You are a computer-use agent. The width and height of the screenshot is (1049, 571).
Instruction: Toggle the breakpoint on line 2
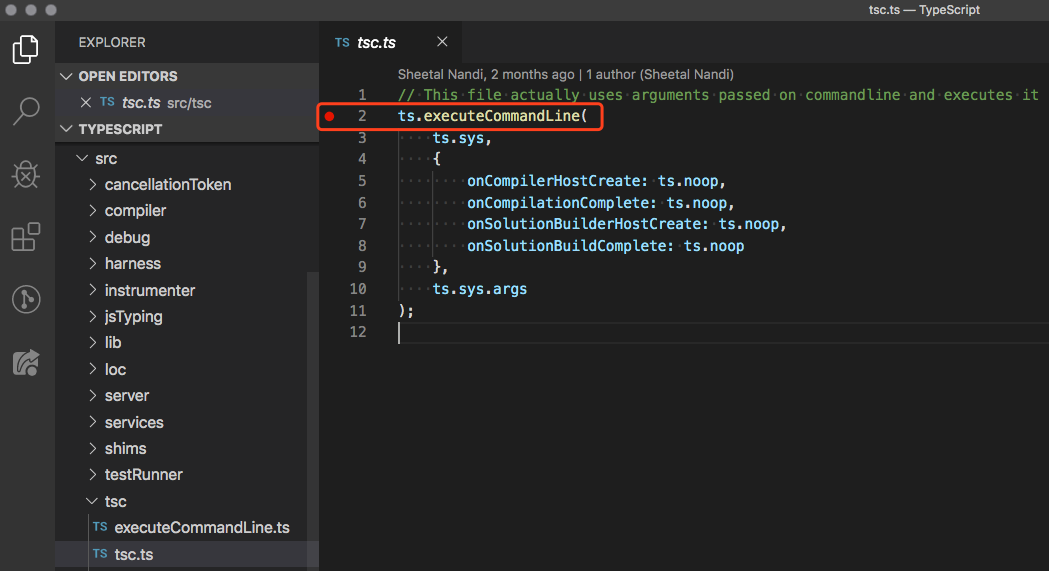(x=330, y=117)
